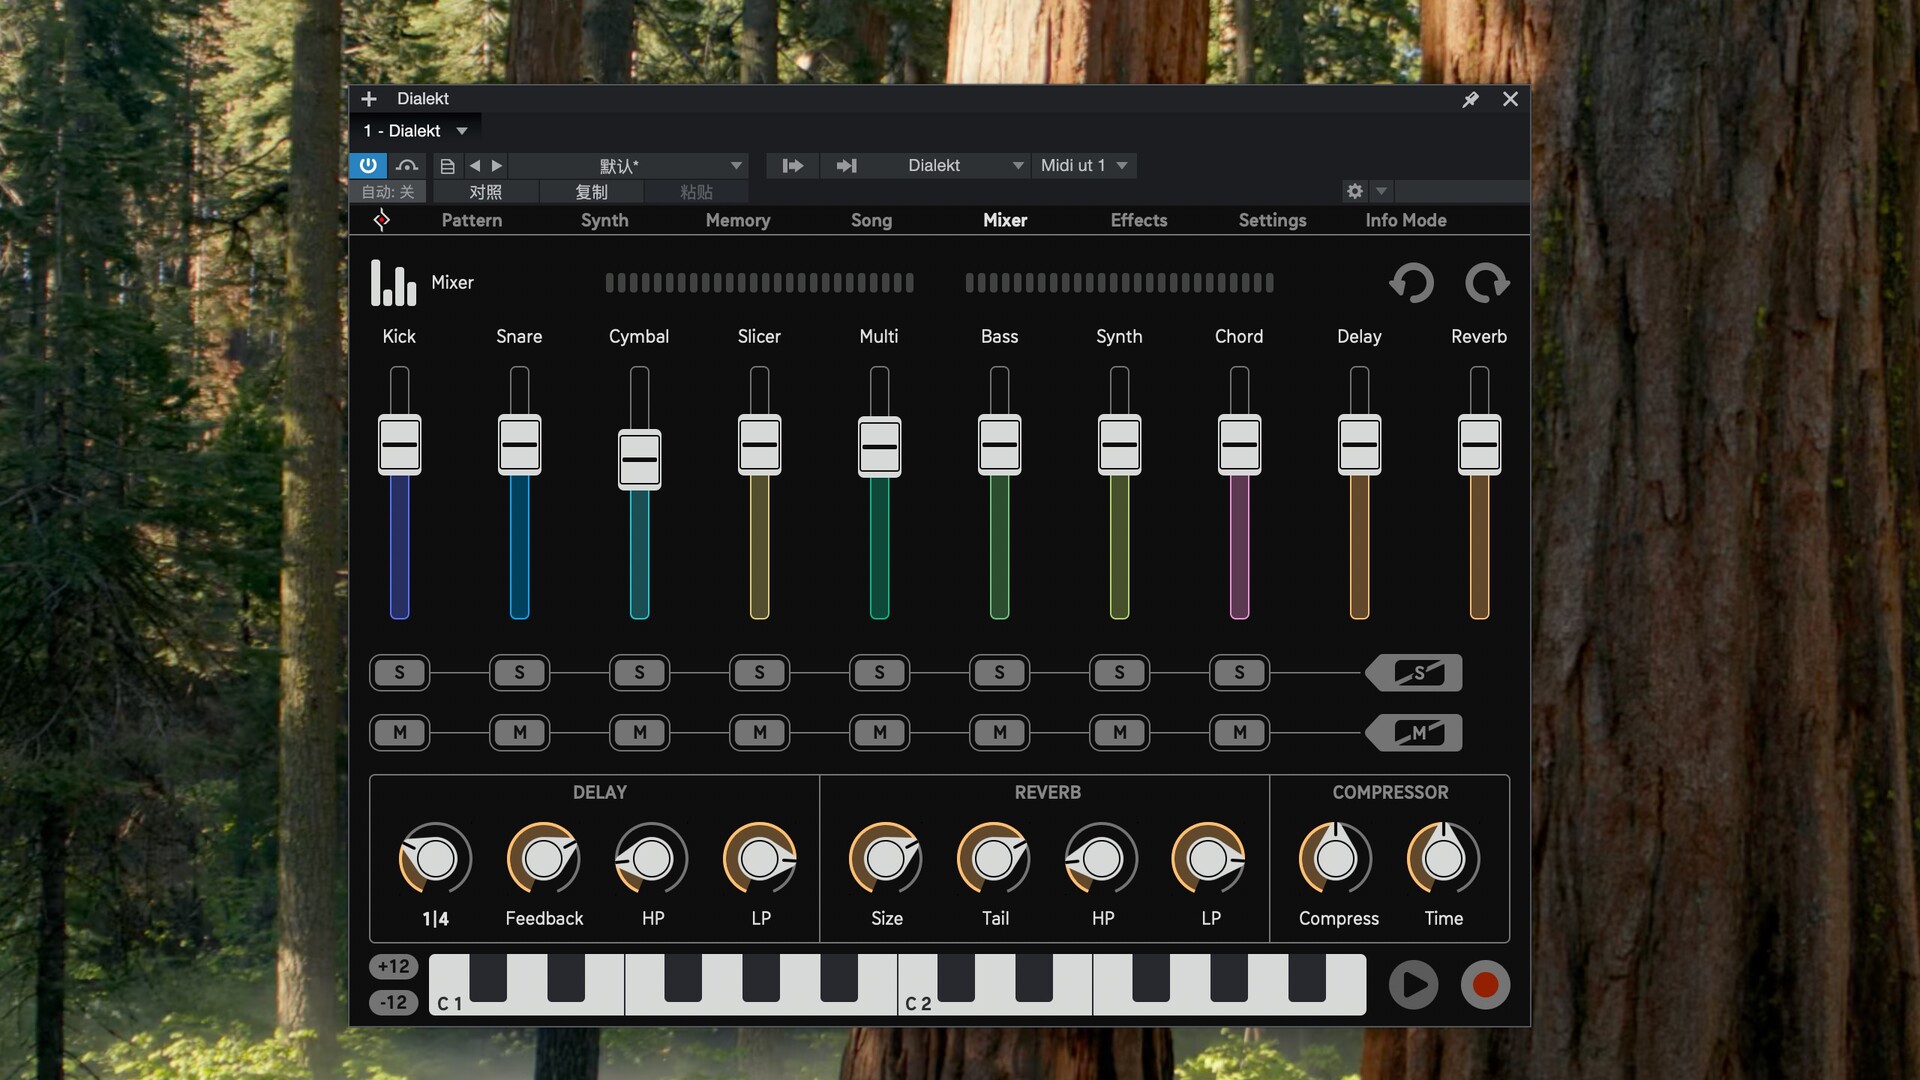Toggle Info Mode

click(1406, 220)
